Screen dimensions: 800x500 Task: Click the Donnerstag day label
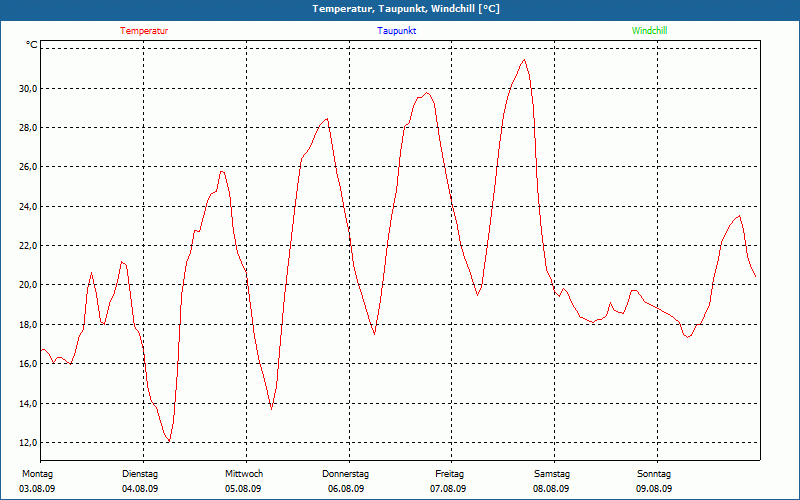pyautogui.click(x=345, y=474)
